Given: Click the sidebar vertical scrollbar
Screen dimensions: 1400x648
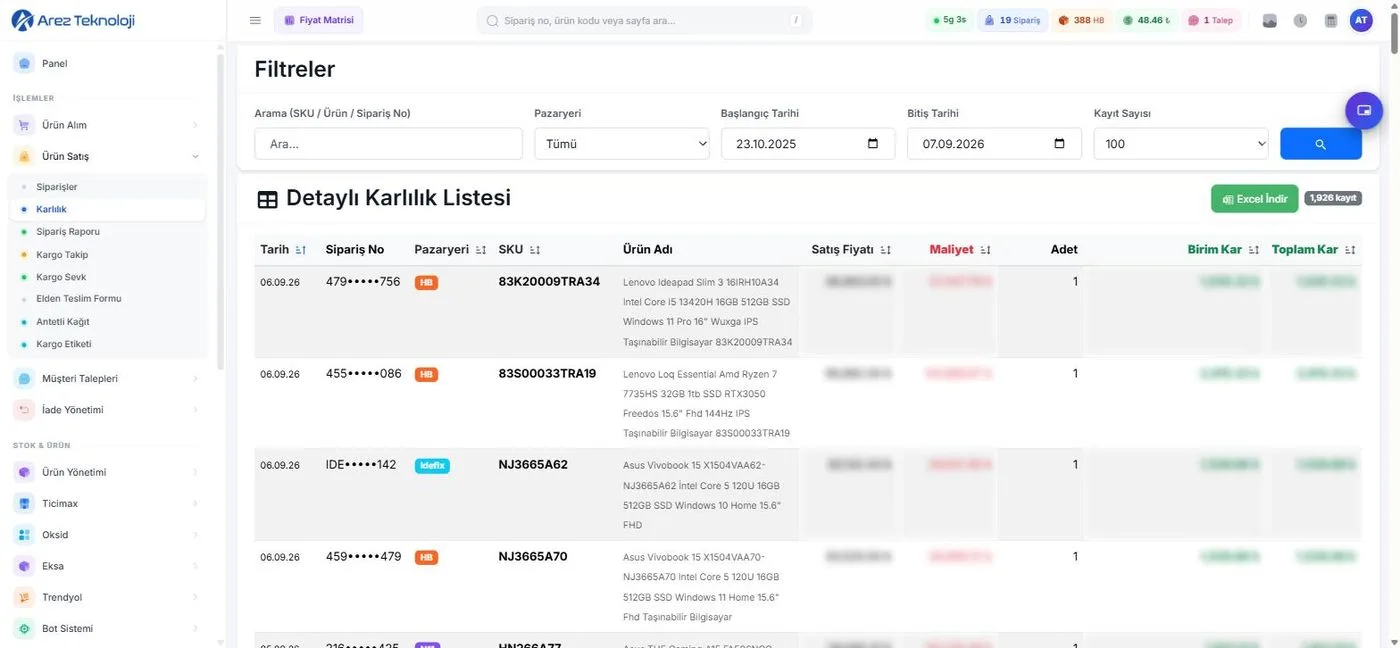Looking at the screenshot, I should click(x=220, y=210).
